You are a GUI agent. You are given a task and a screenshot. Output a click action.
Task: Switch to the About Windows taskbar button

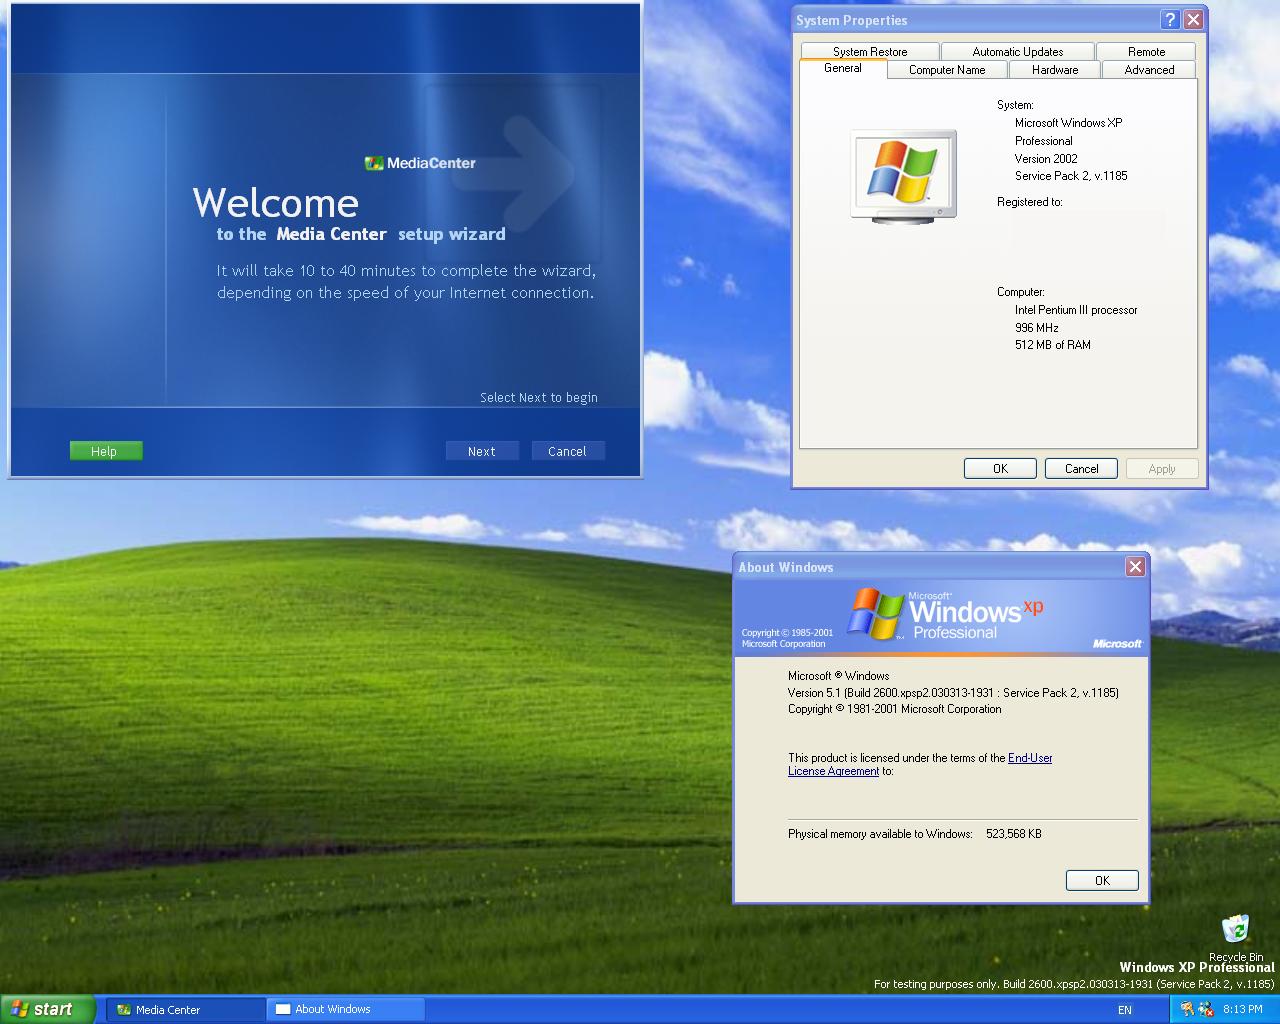(x=346, y=1009)
